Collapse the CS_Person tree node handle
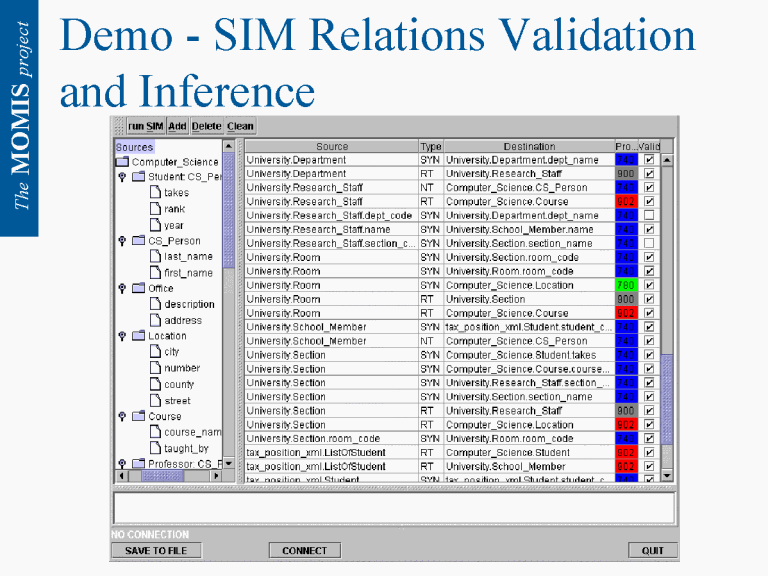The width and height of the screenshot is (768, 576). pos(122,241)
